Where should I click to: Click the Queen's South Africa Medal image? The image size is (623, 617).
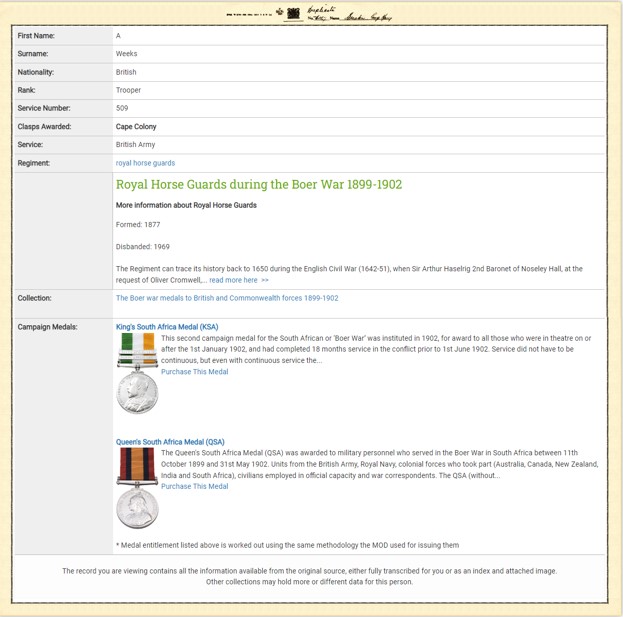[137, 488]
